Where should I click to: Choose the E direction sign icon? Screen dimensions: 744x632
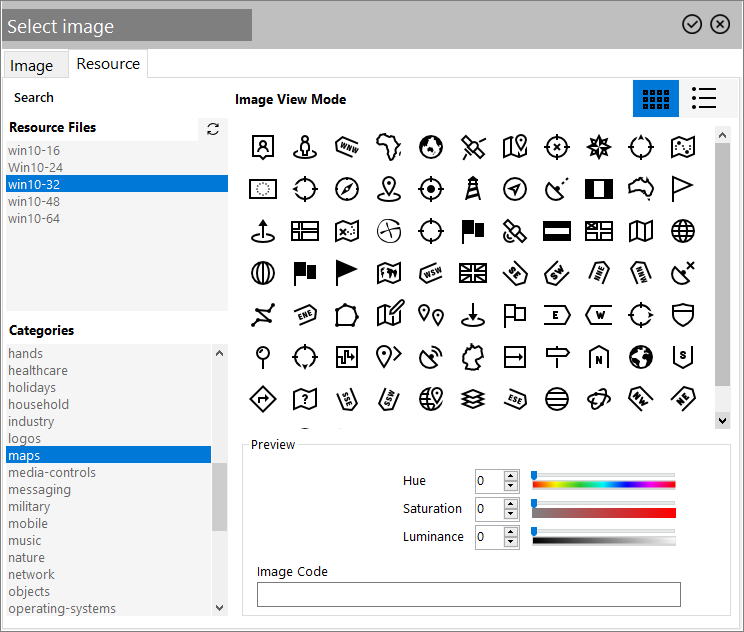[x=557, y=315]
